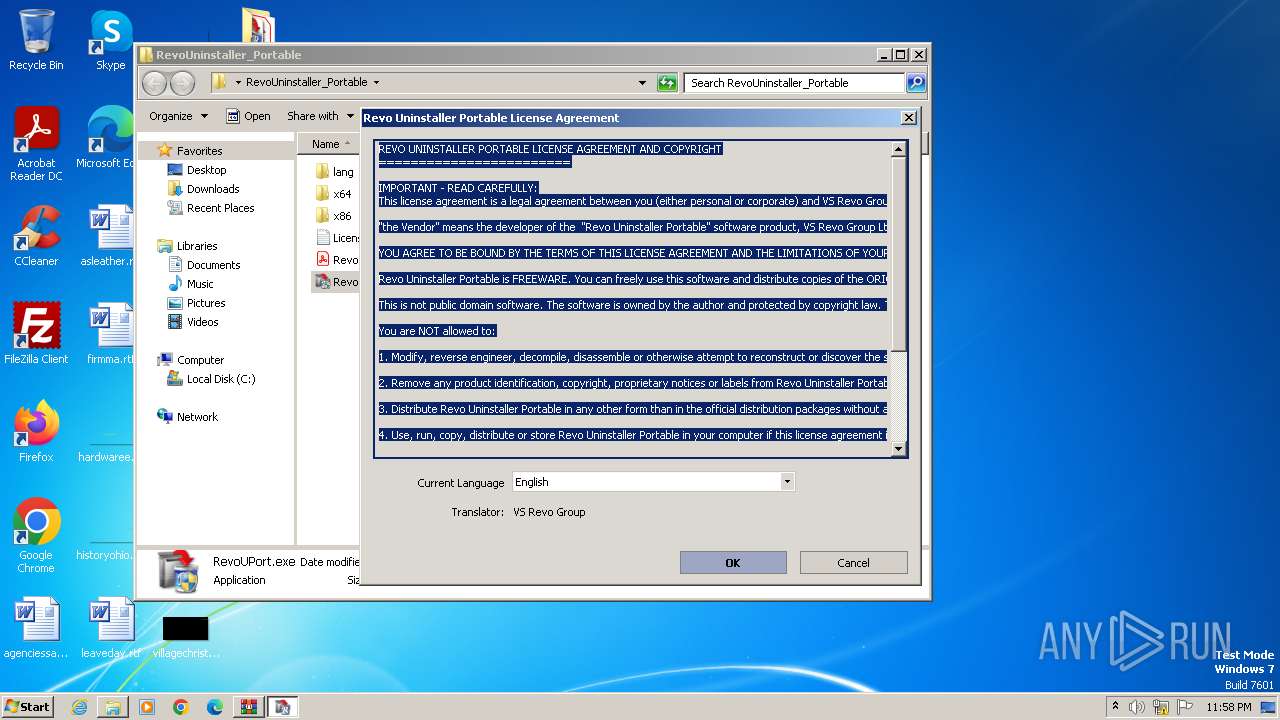
Task: Click Cancel in the license dialog
Action: point(853,562)
